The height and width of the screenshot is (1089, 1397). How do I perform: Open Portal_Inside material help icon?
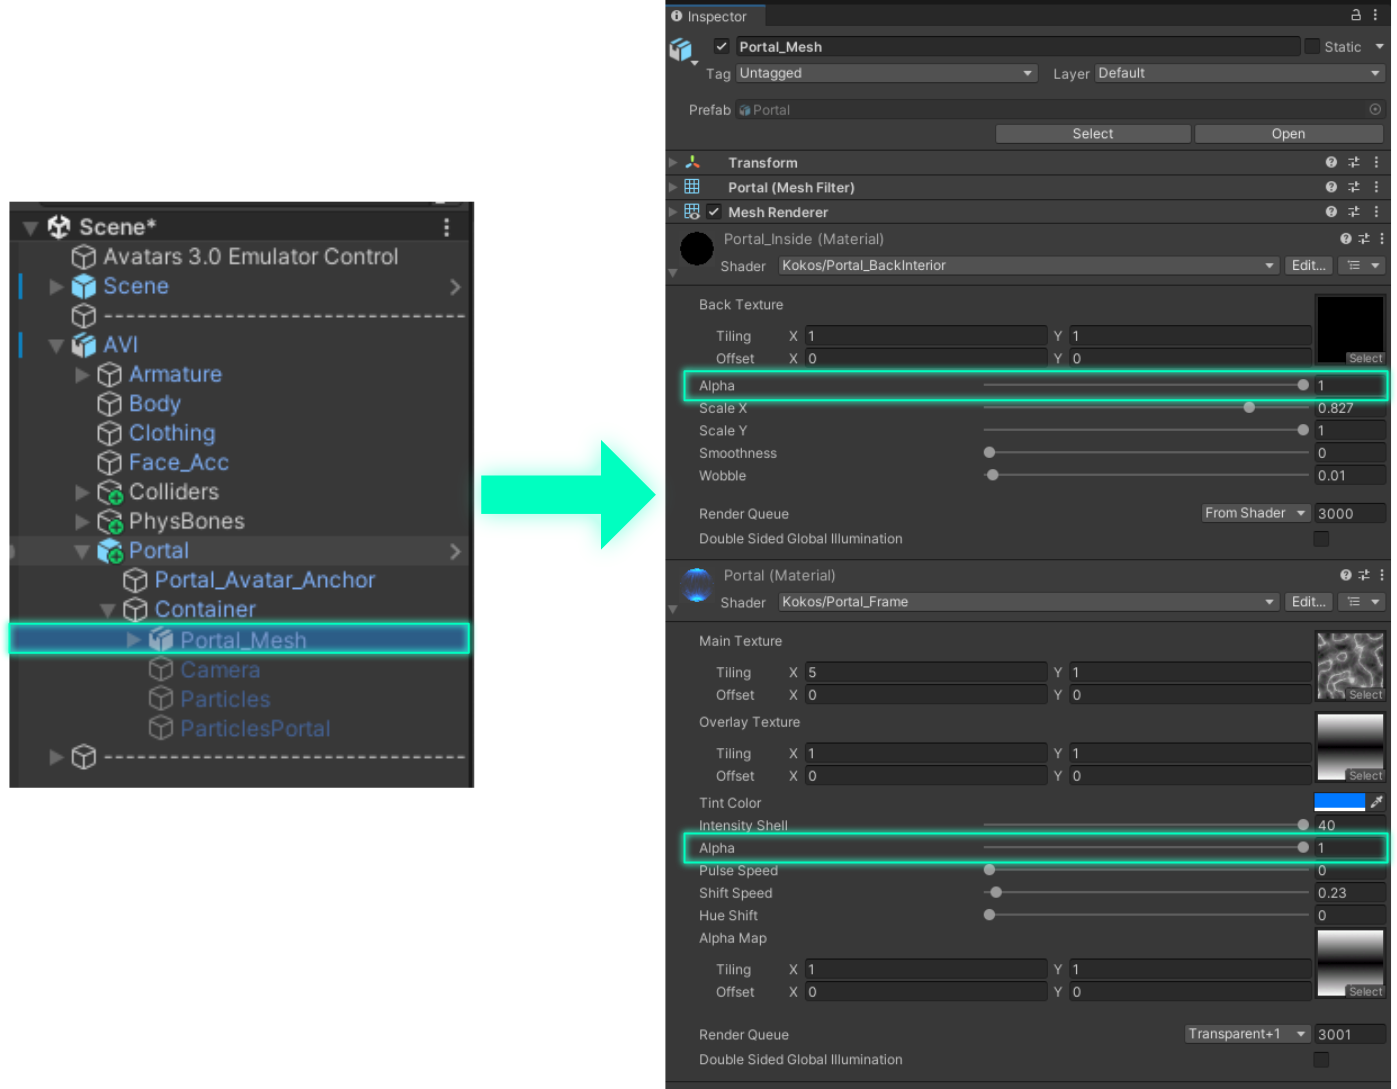[1346, 239]
